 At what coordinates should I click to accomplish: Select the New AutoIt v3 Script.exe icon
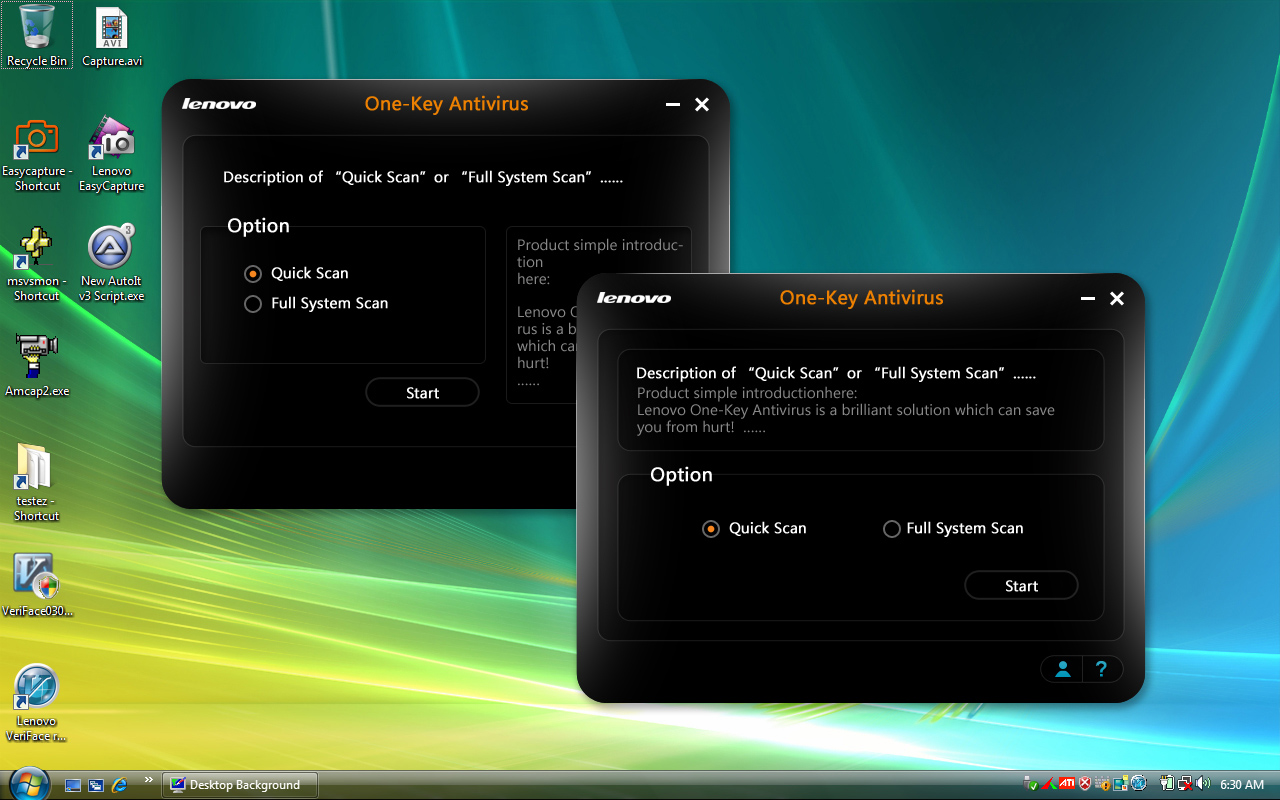coord(112,247)
